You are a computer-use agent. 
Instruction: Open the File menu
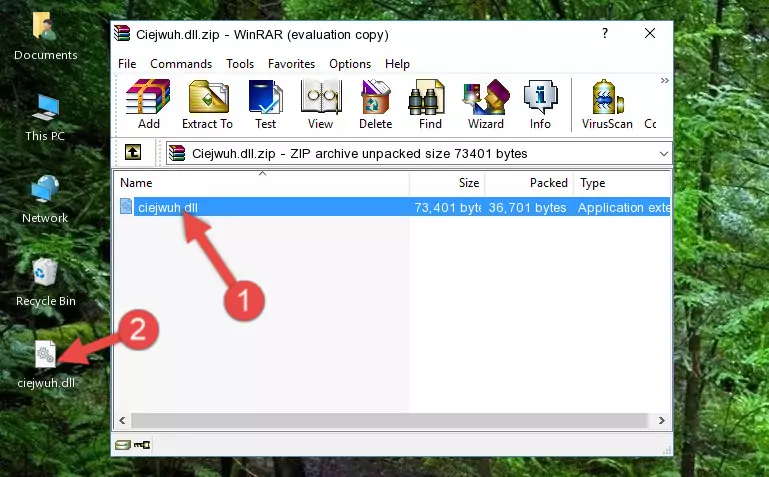[x=127, y=64]
